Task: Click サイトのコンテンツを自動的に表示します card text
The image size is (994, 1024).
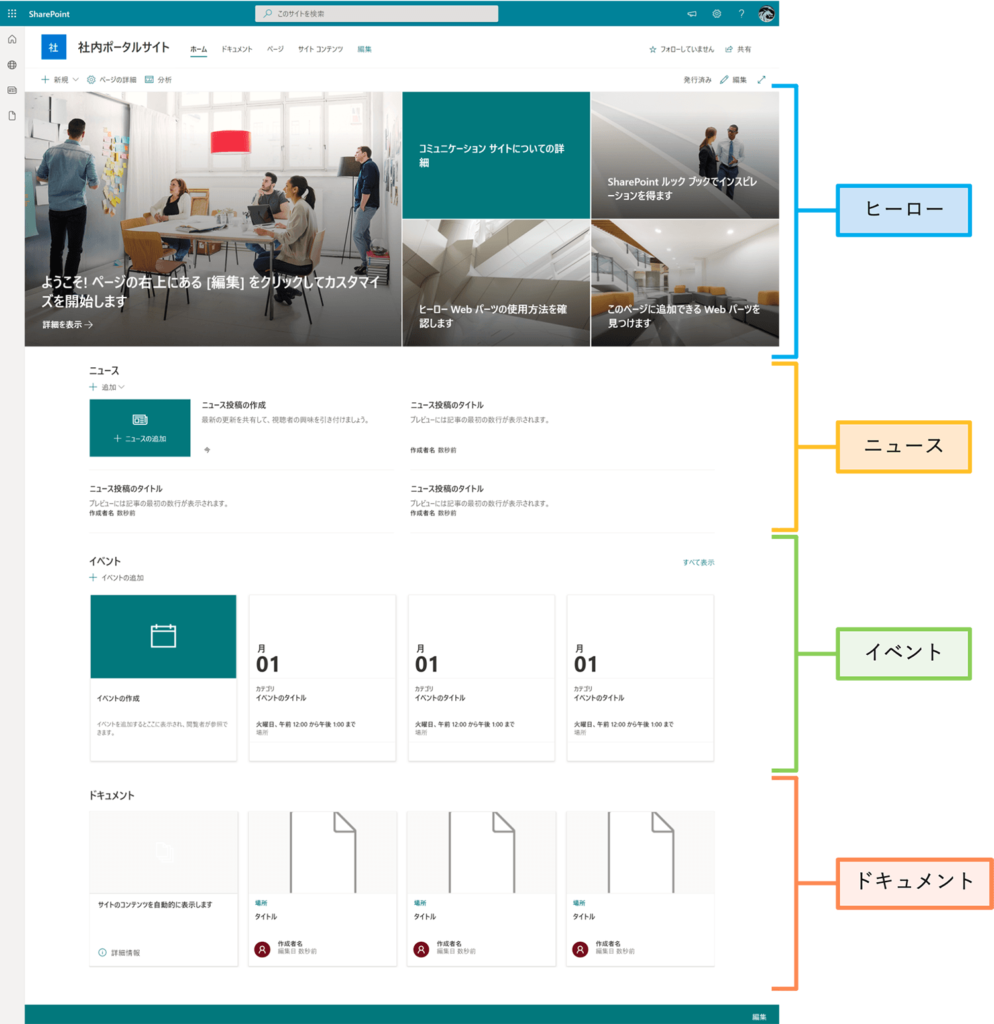Action: coord(155,904)
